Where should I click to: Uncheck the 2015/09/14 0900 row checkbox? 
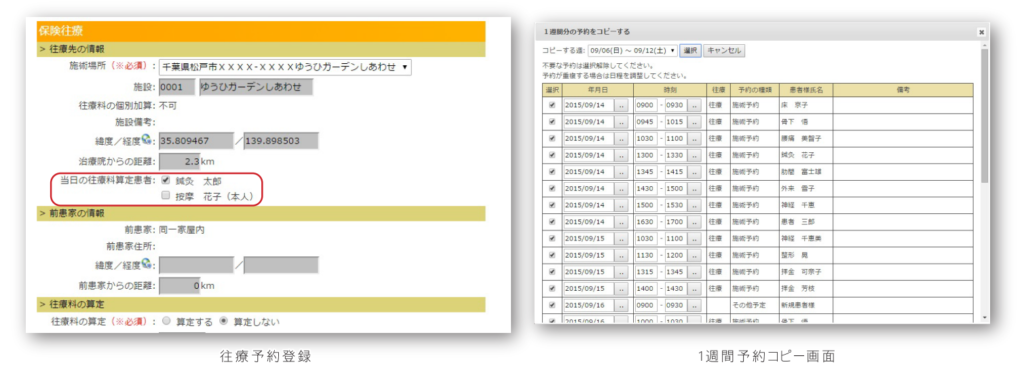tap(552, 105)
